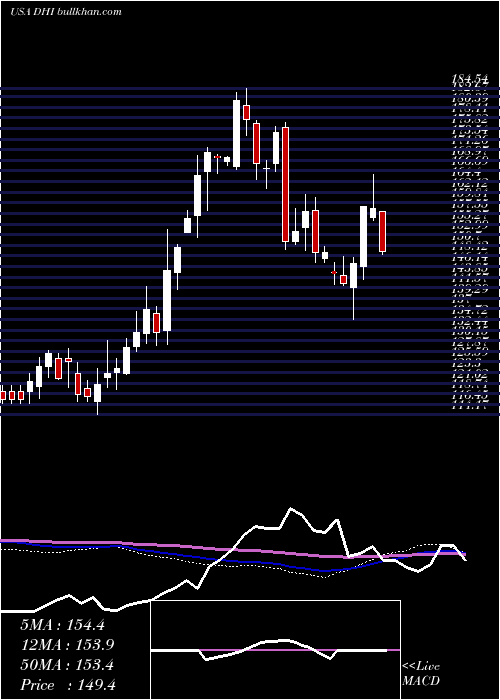Click the Price : 149.4 readout

coord(68,685)
